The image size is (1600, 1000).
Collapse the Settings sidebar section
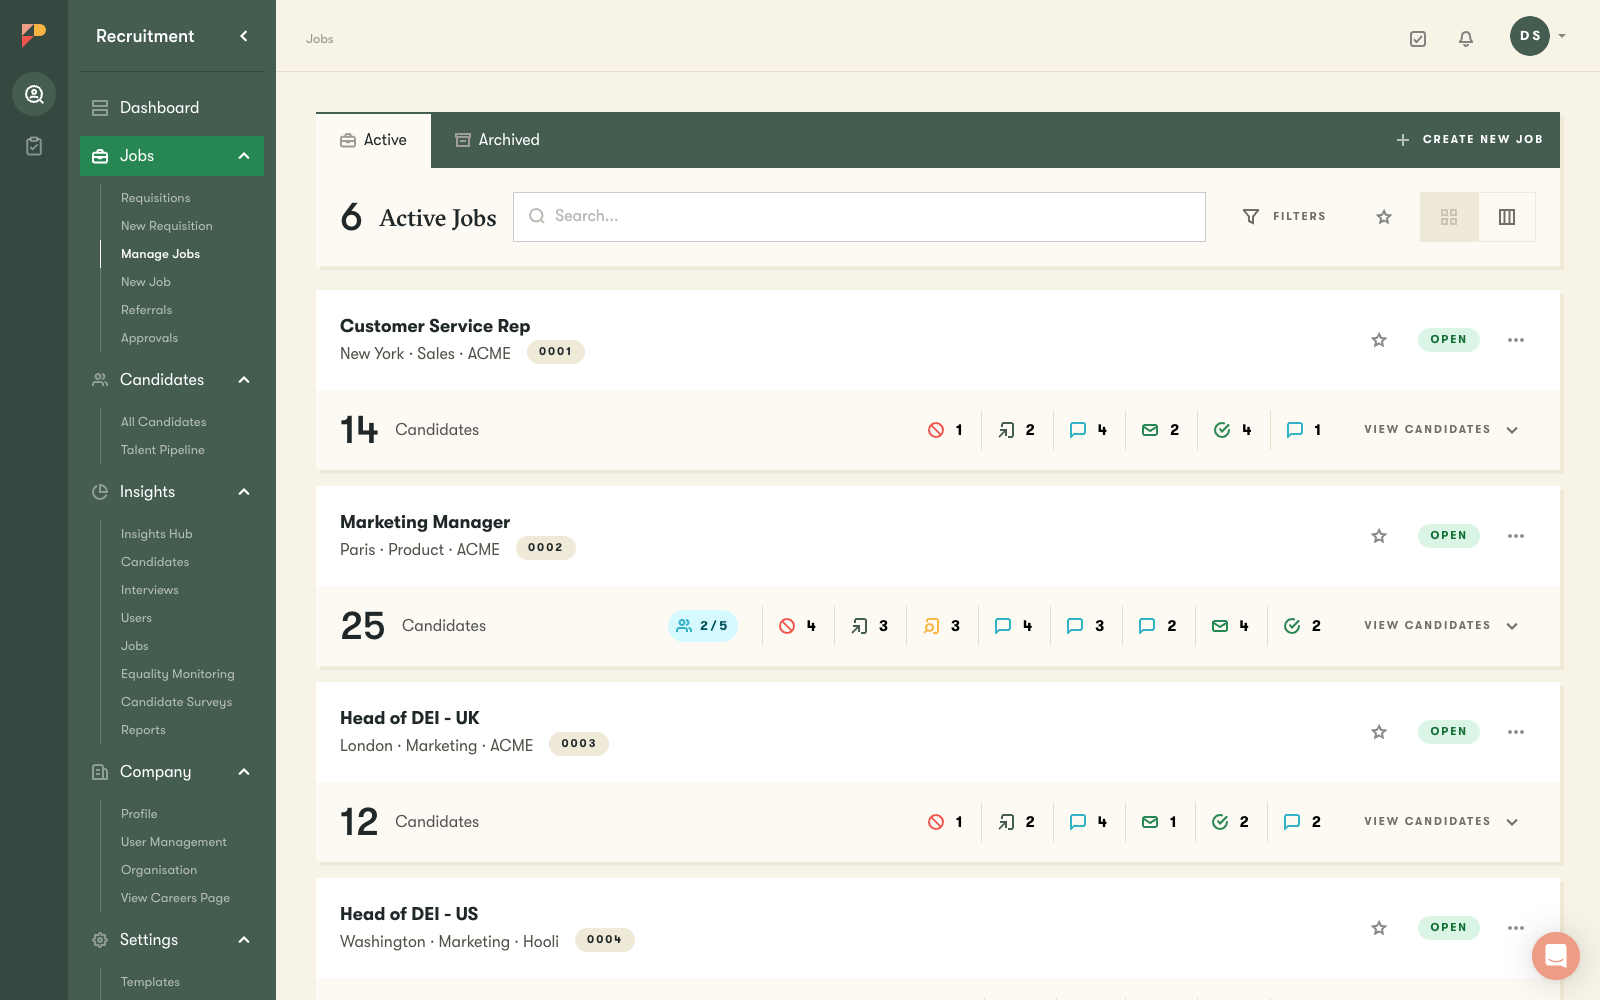point(244,940)
